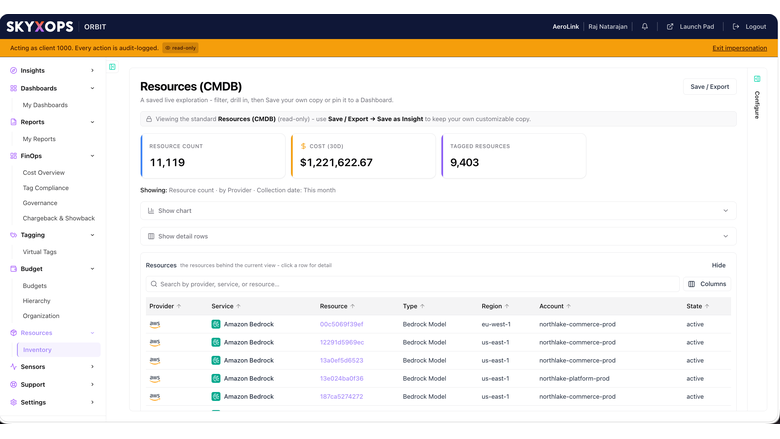Open My Reports
The width and height of the screenshot is (780, 439).
[39, 139]
